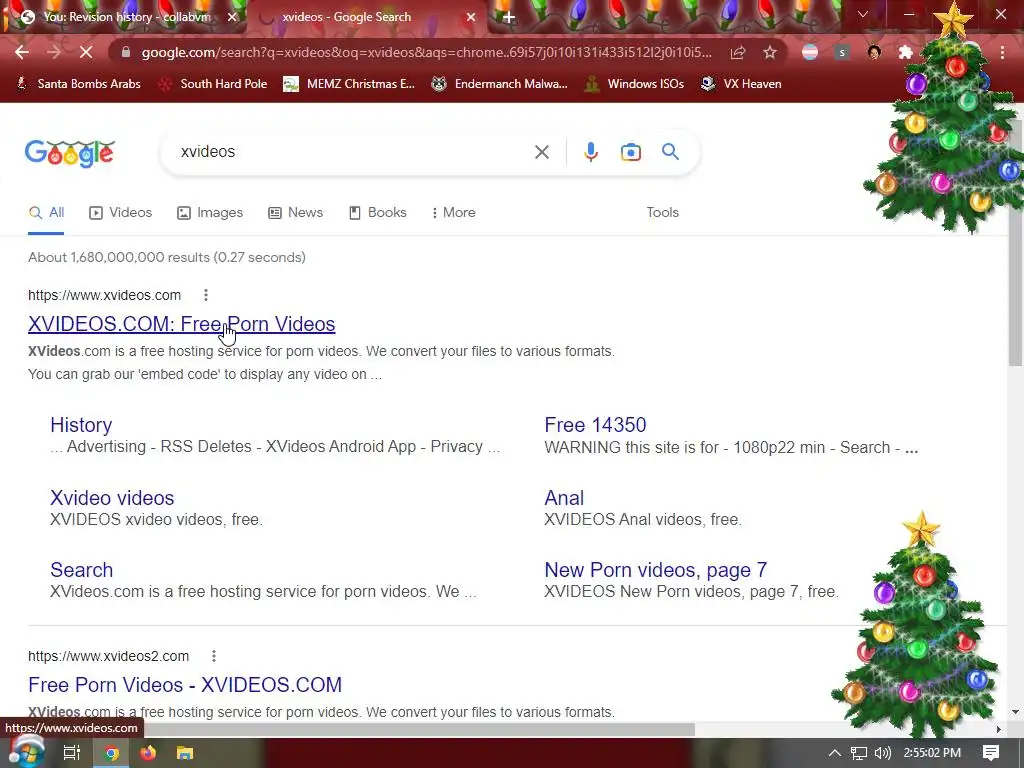Open the Chrome three-dot menu
This screenshot has width=1024, height=768.
coord(1002,52)
